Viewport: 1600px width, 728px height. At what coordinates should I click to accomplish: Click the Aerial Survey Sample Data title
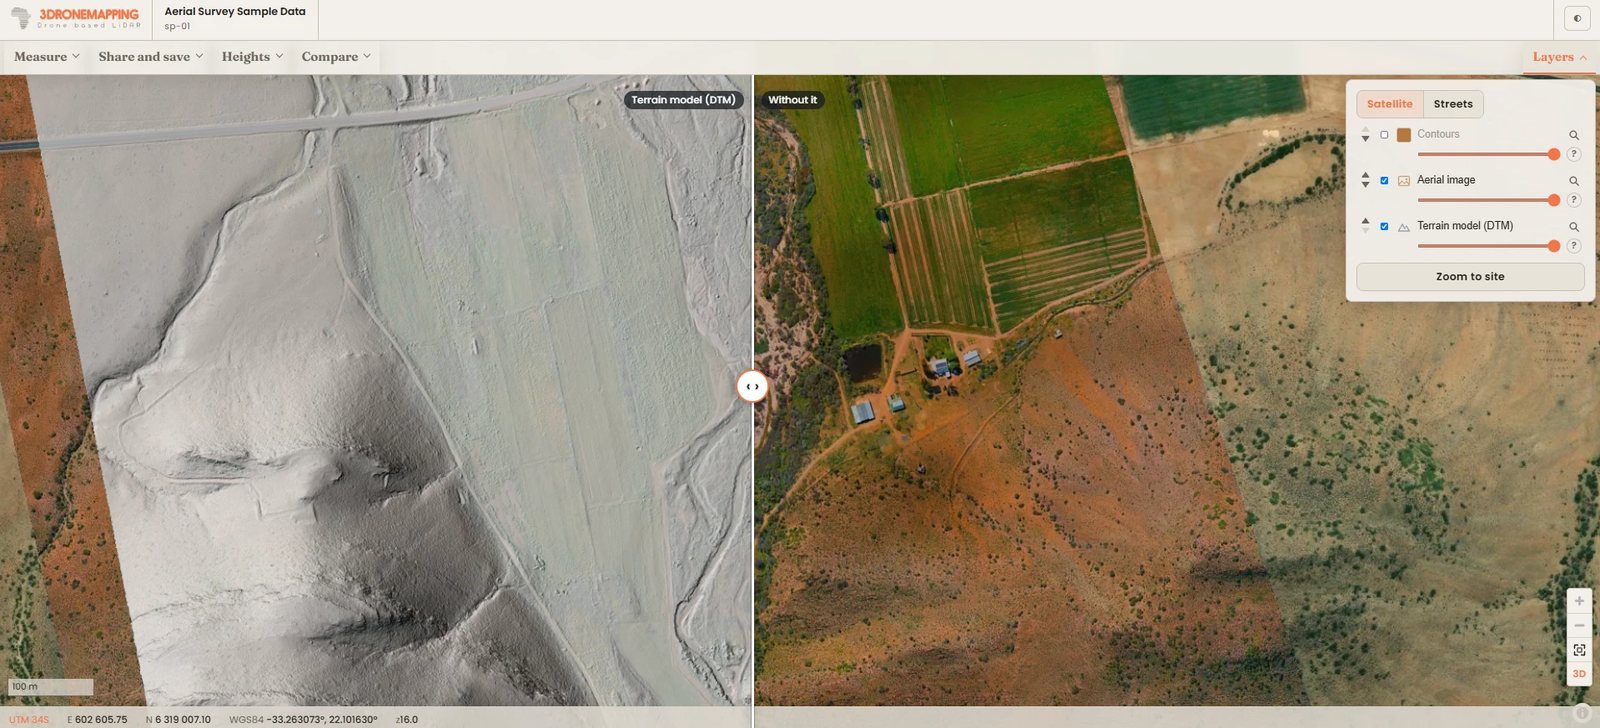[x=235, y=12]
